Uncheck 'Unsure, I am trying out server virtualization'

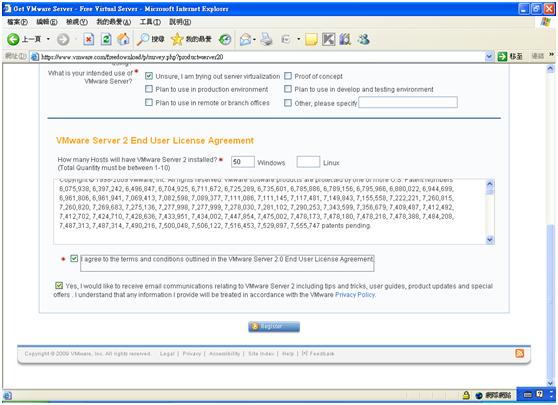[149, 76]
